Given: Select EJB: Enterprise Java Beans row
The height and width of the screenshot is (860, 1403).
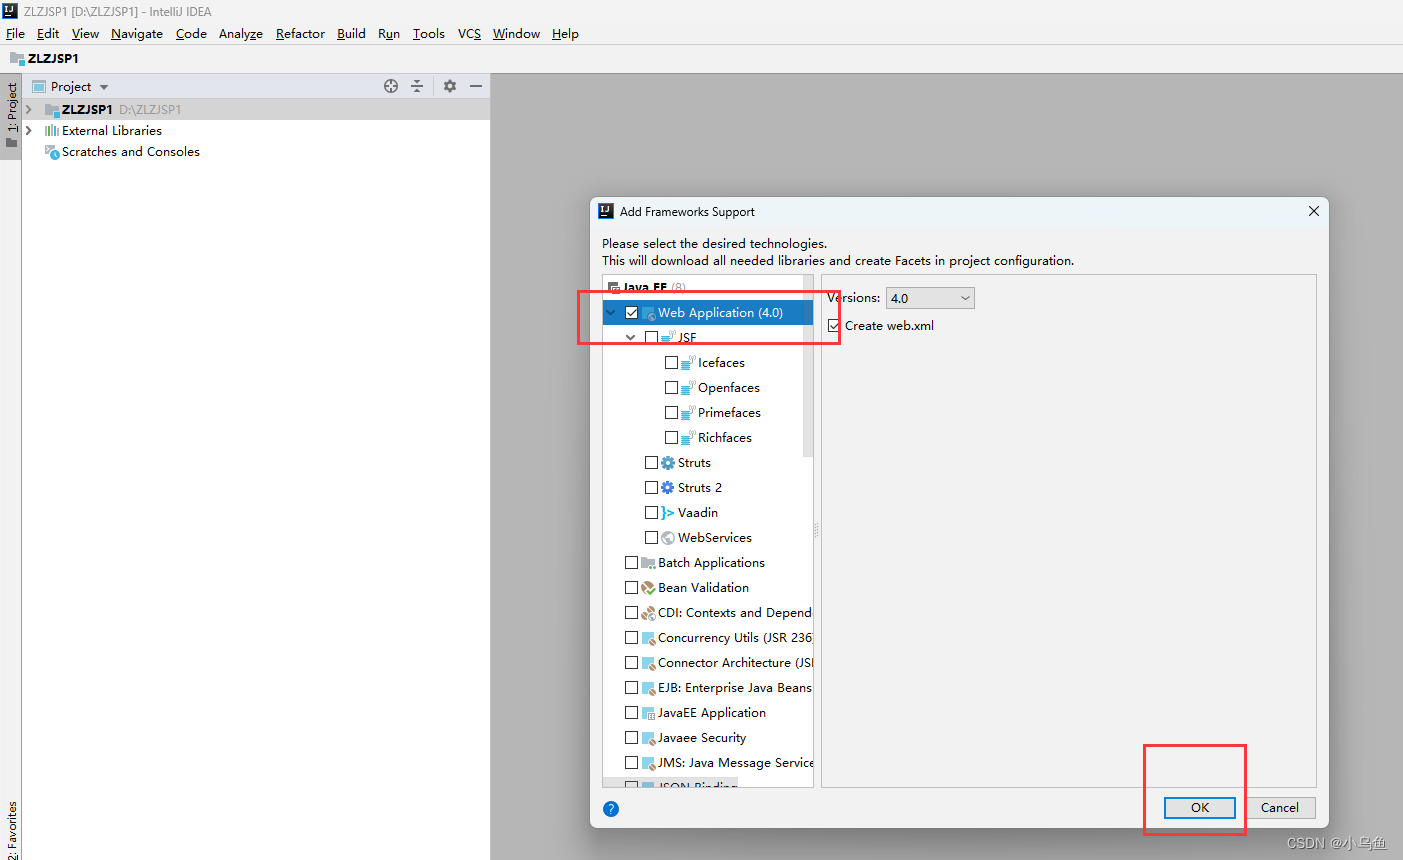Looking at the screenshot, I should (x=708, y=688).
